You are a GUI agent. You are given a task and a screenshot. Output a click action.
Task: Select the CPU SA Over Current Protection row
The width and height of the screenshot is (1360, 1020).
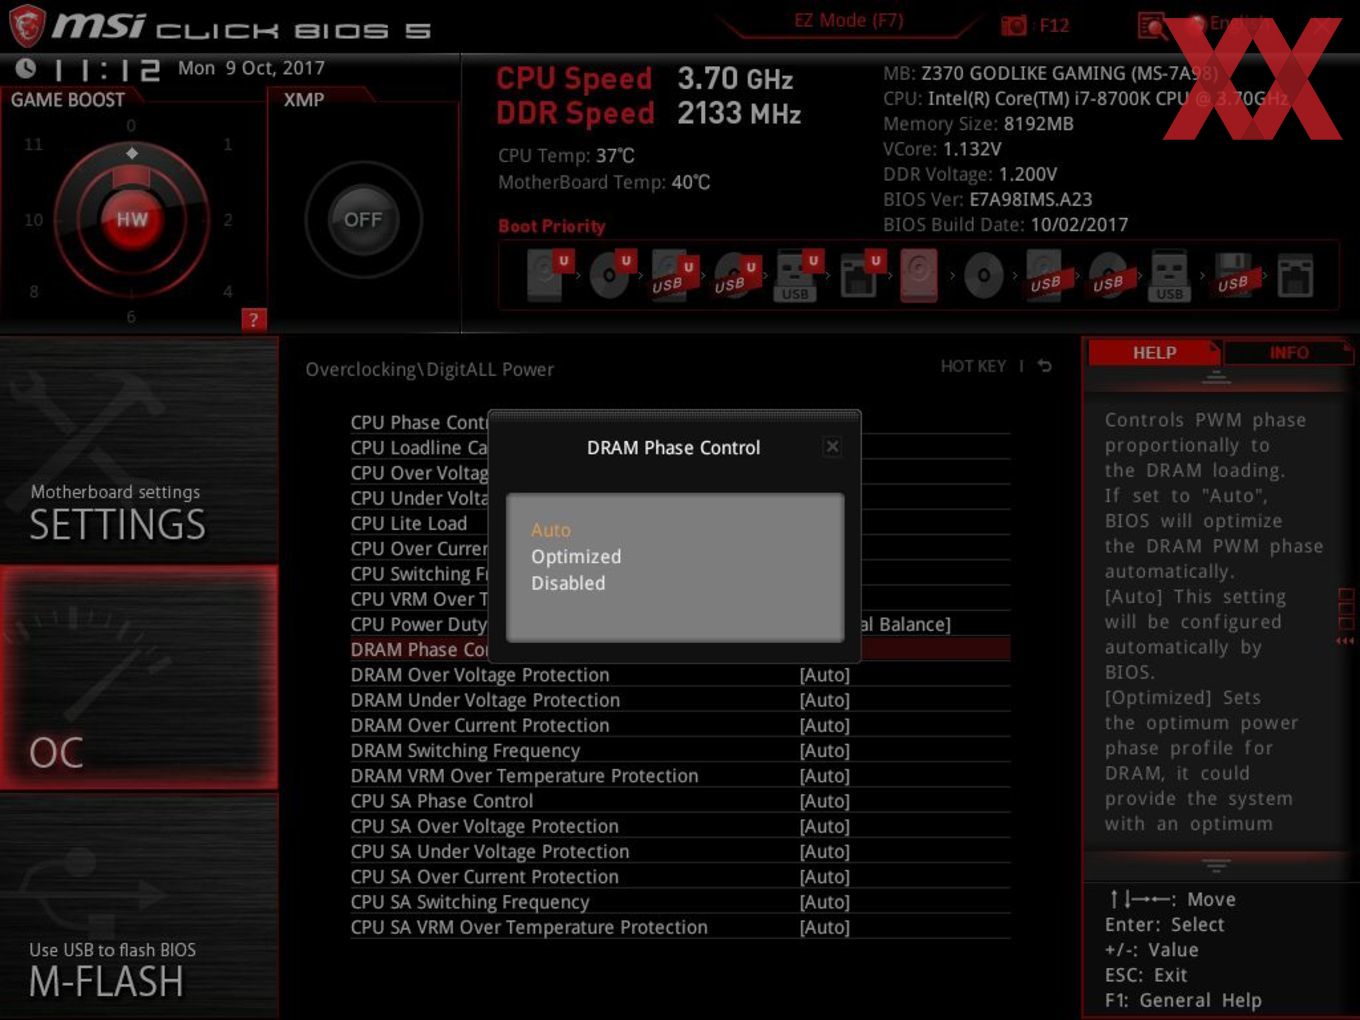click(x=680, y=877)
